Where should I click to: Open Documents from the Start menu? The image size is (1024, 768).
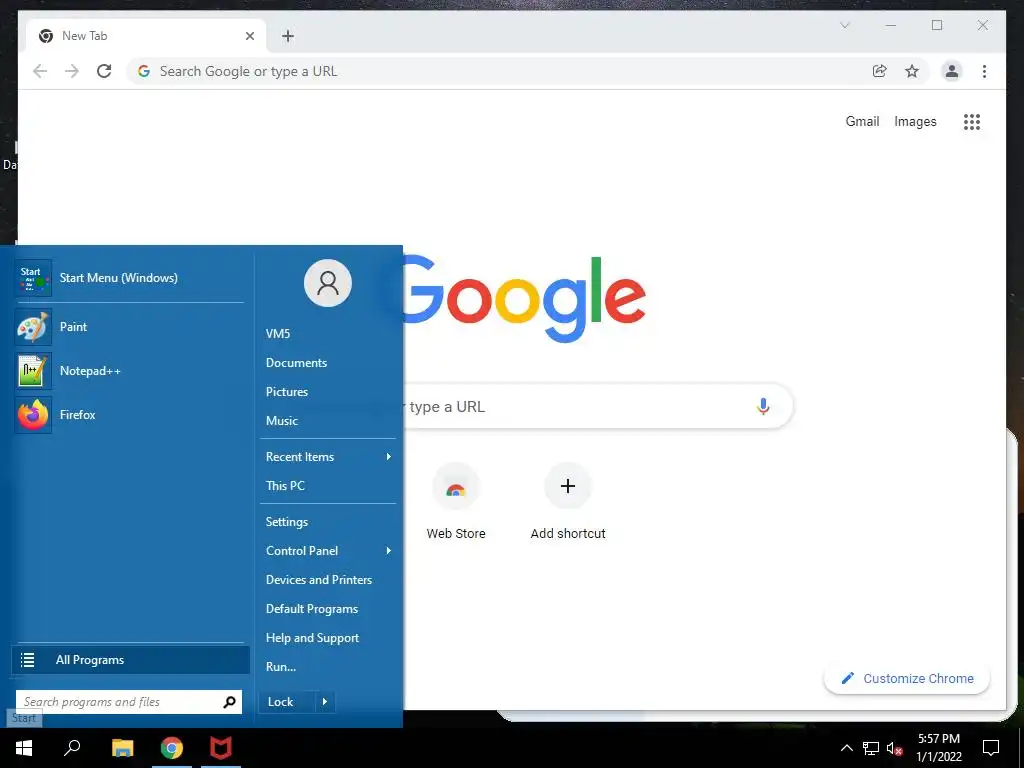[x=296, y=362]
